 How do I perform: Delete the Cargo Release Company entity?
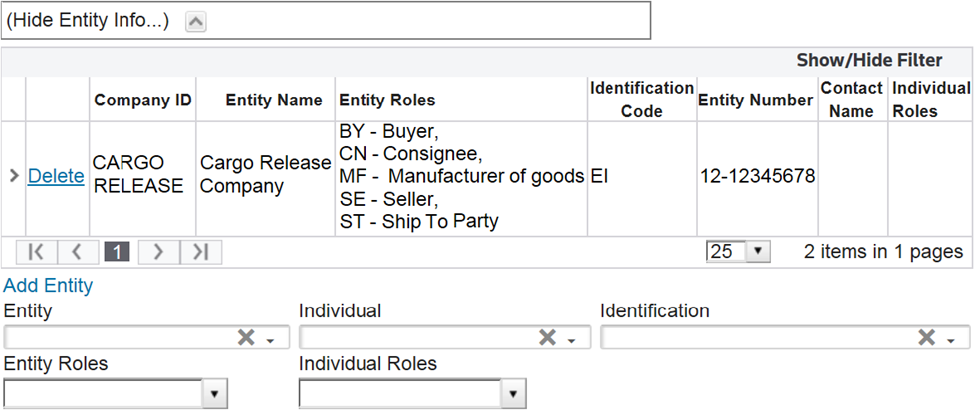[x=56, y=176]
